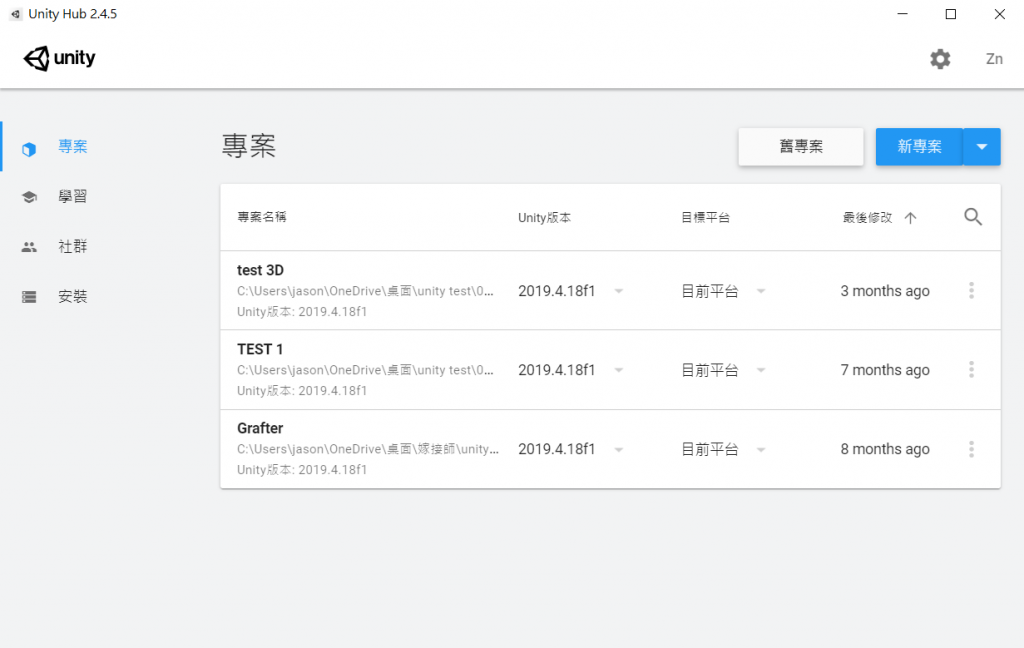
Task: Expand Unity version dropdown for Grafter
Action: coord(618,449)
